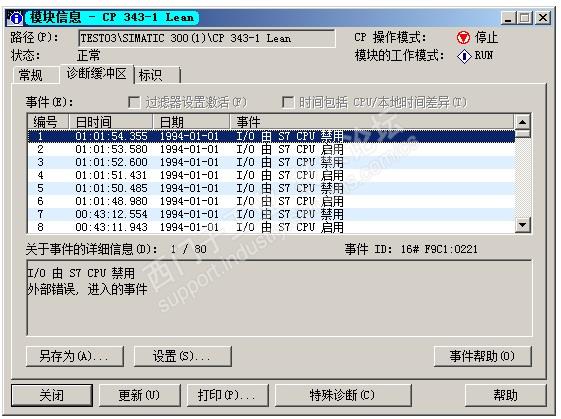Select event row 6 at 01:01:48.980
The image size is (561, 419).
tap(271, 201)
